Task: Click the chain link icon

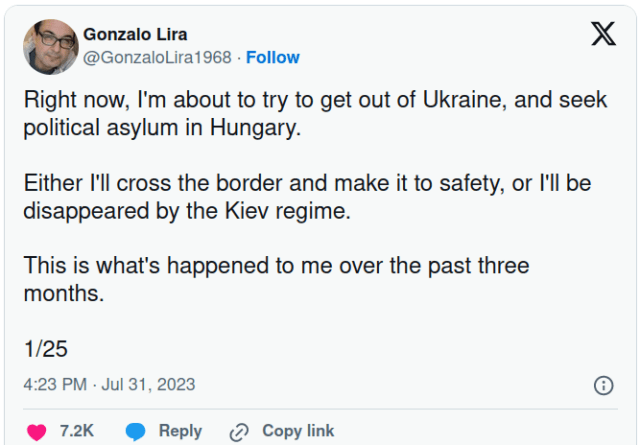Action: [x=239, y=432]
